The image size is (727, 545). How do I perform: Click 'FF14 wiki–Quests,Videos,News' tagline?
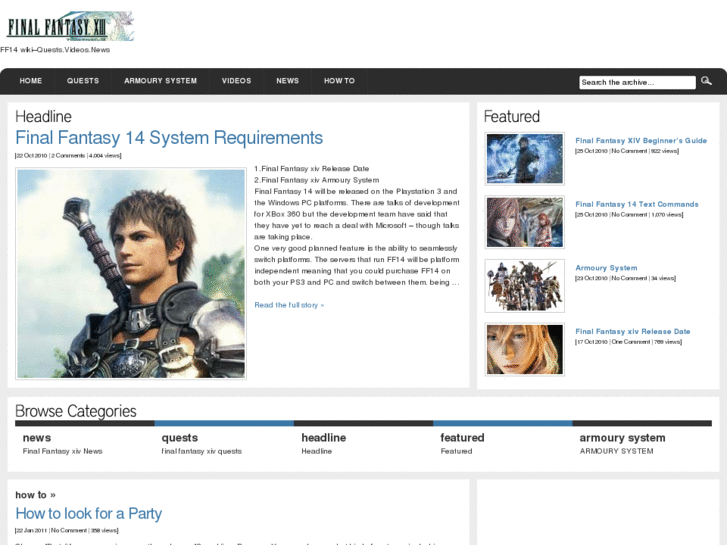[55, 50]
